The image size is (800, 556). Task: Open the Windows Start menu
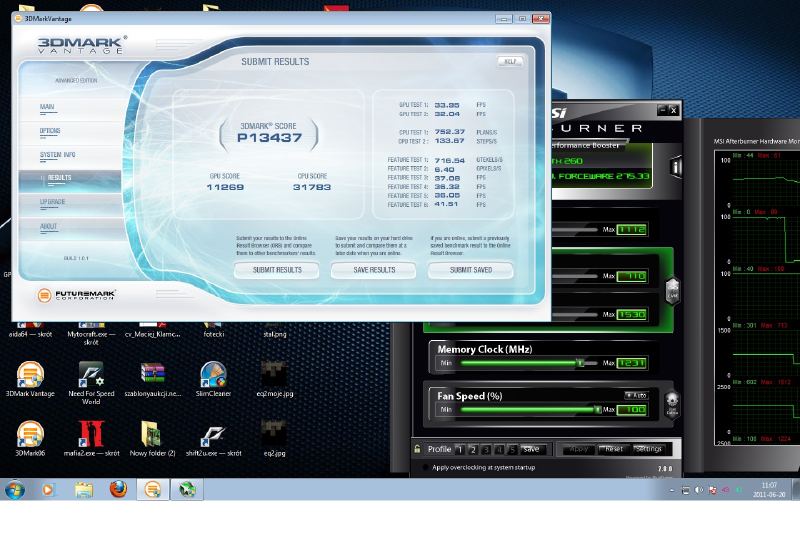point(14,490)
